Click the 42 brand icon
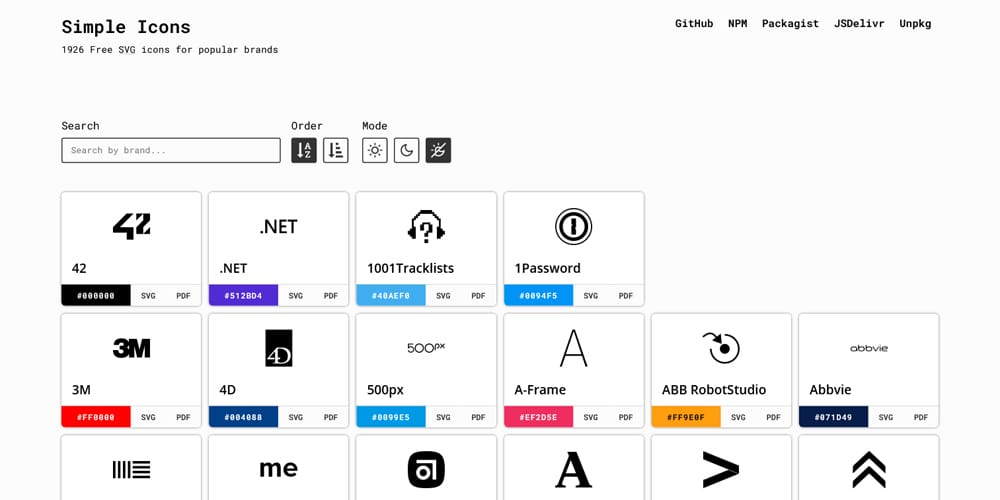Image resolution: width=1000 pixels, height=500 pixels. [131, 226]
